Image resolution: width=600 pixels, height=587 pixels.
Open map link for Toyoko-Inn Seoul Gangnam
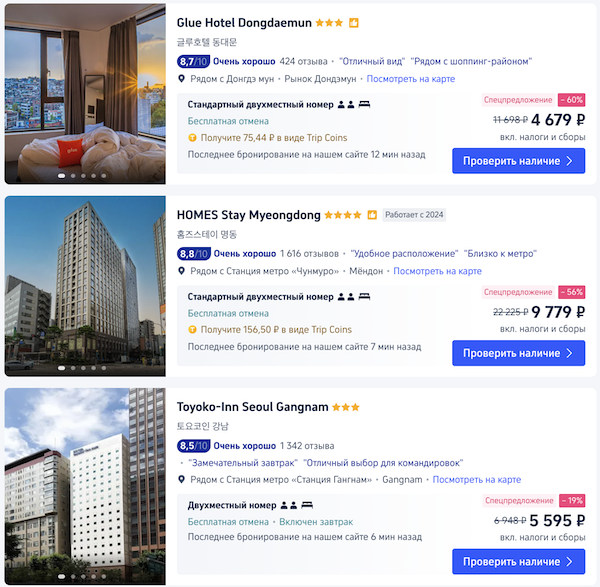point(477,479)
